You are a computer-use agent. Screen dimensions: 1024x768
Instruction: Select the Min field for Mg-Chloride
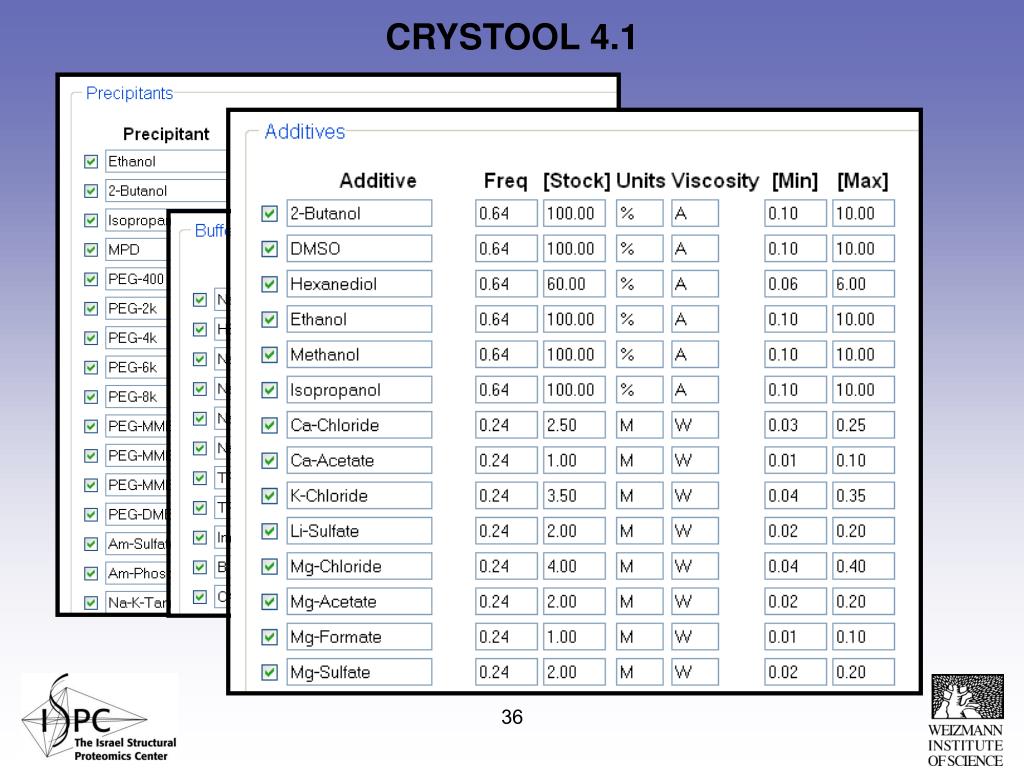[795, 566]
